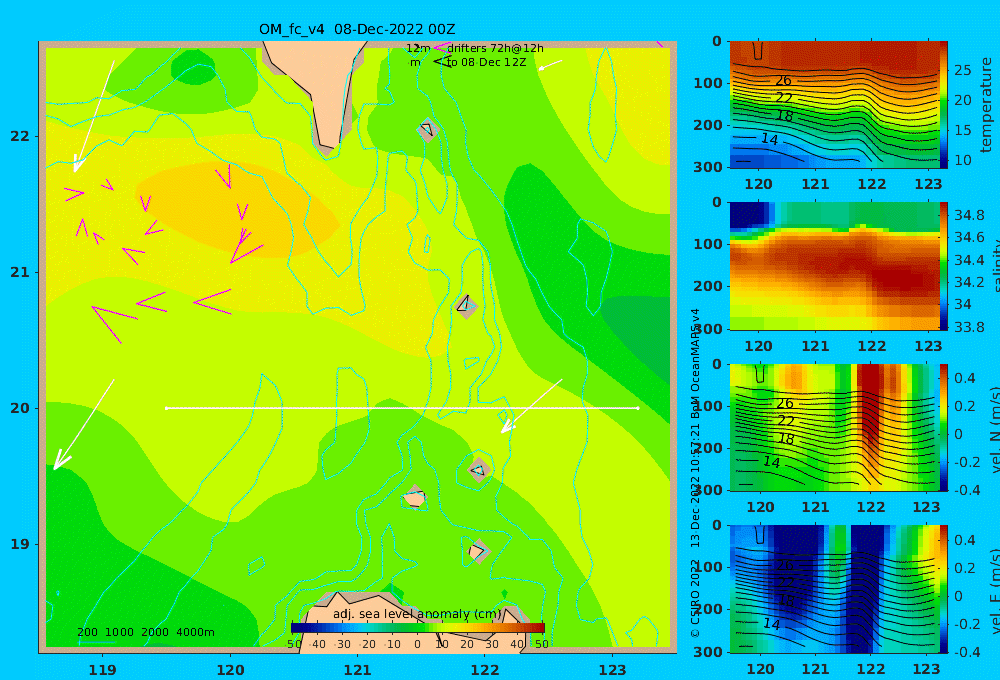Screen dimensions: 1000x680
Task: Click the "12m" legend label
Action: 418,48
